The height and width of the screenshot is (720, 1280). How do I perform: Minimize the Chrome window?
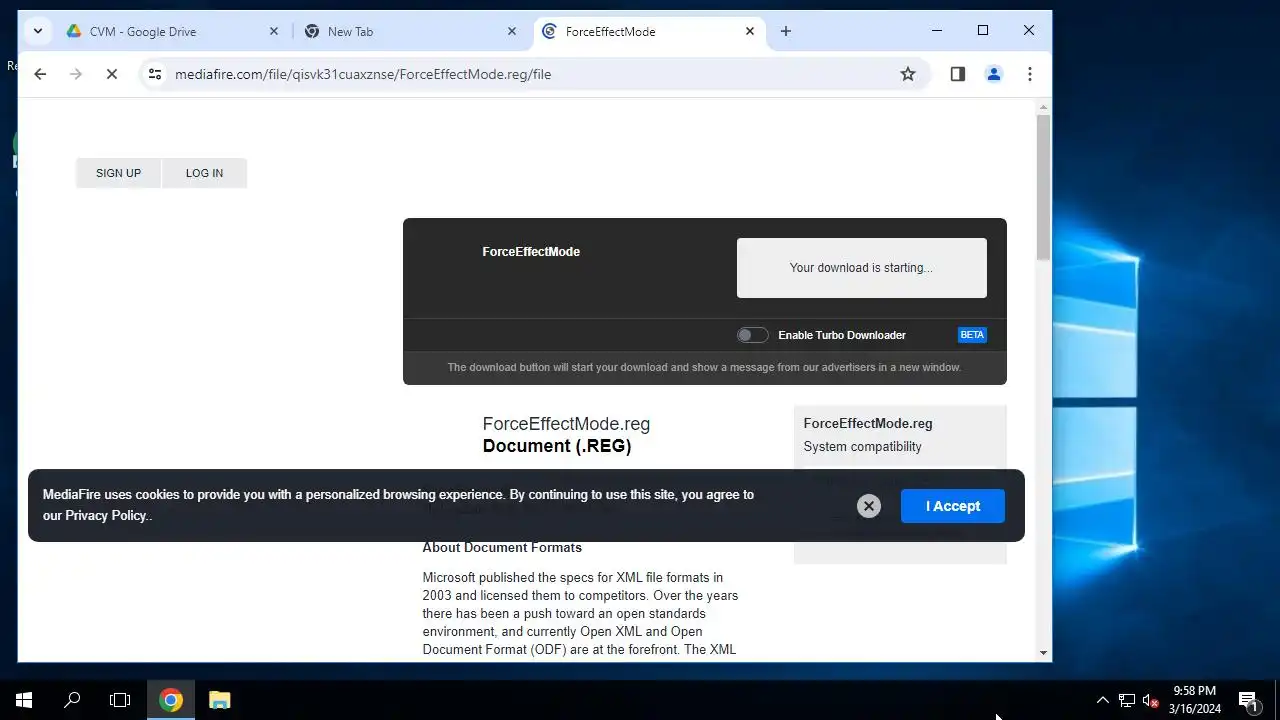click(x=937, y=31)
